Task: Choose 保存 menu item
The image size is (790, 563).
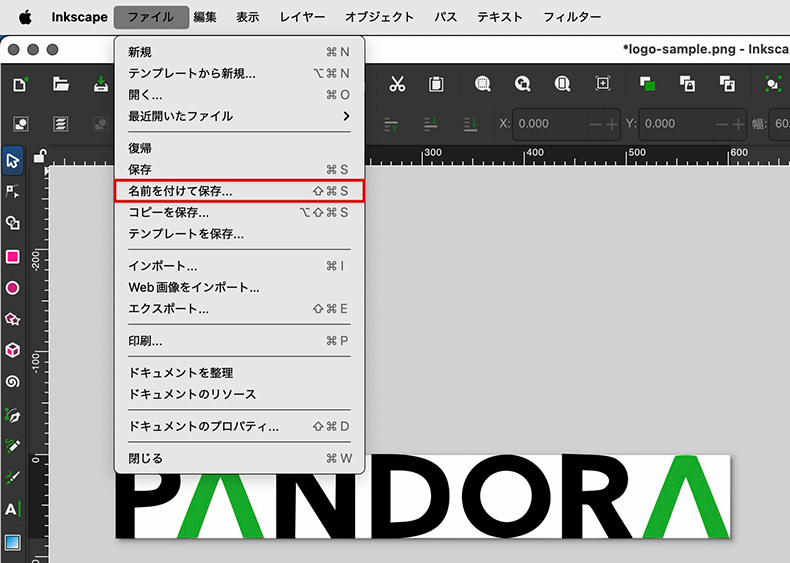Action: (x=239, y=169)
